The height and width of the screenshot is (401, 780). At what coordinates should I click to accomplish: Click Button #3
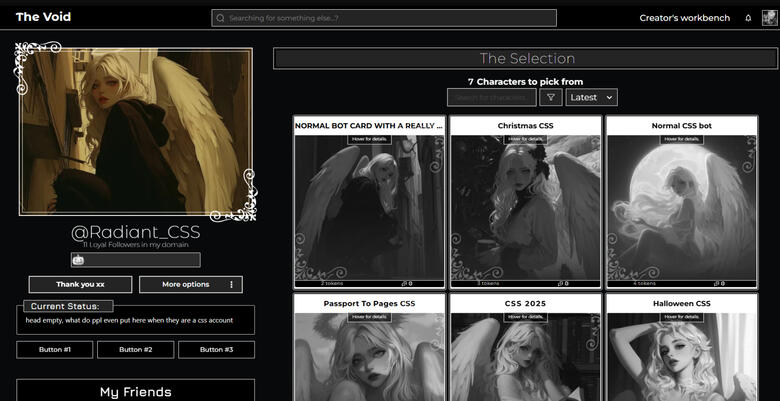pyautogui.click(x=216, y=350)
